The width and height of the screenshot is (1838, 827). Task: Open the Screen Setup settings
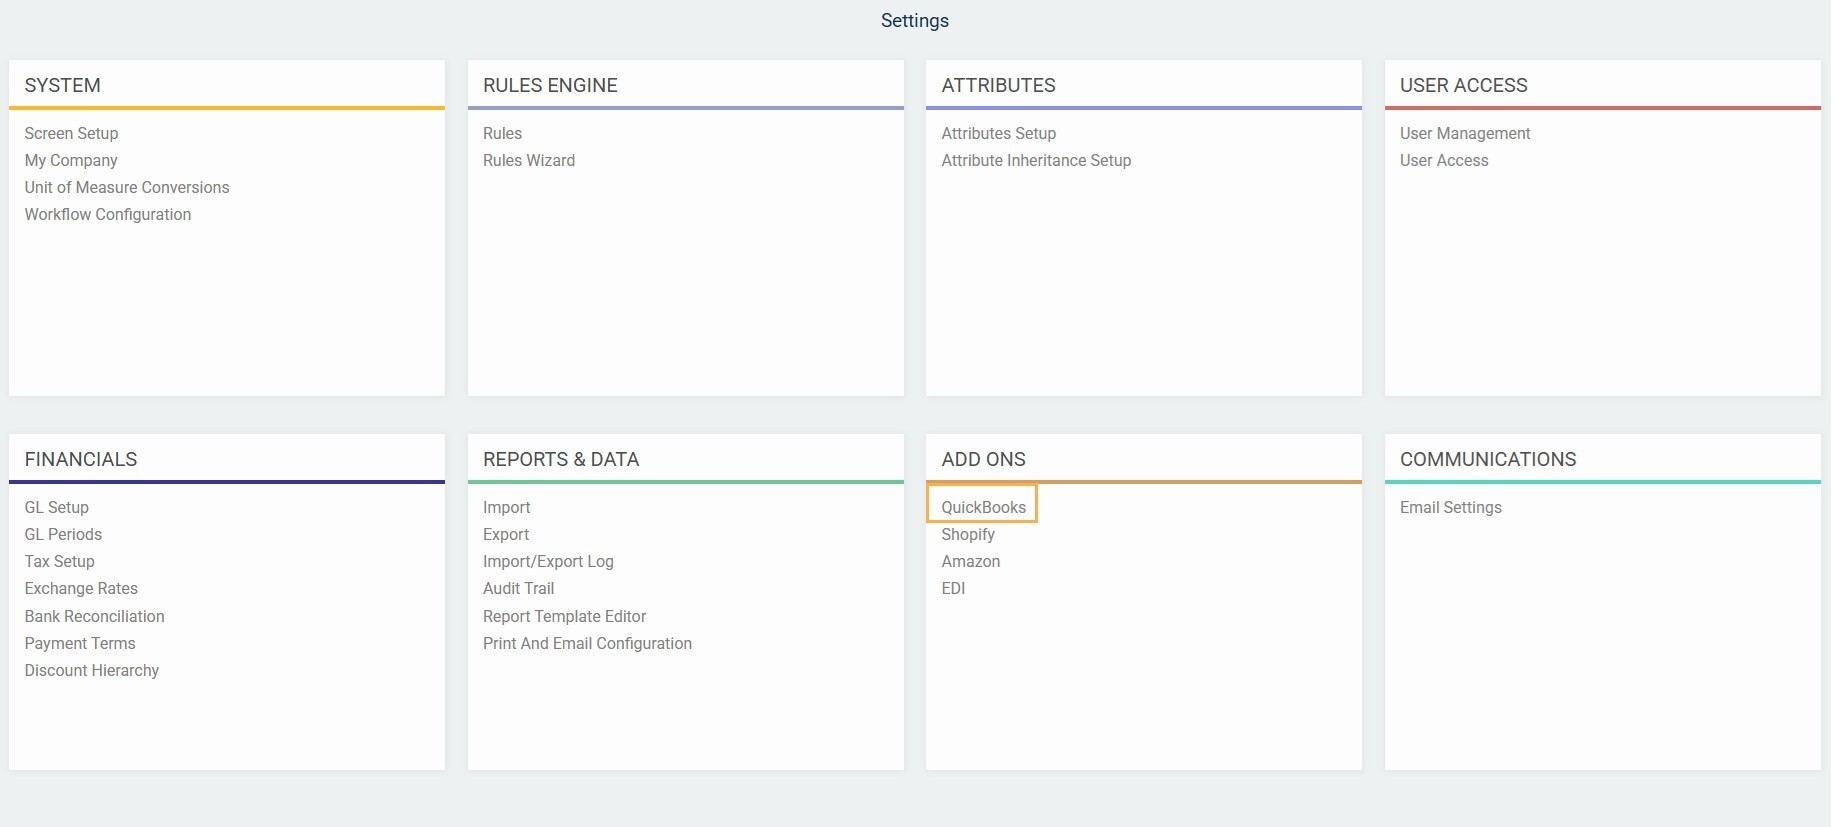(71, 133)
